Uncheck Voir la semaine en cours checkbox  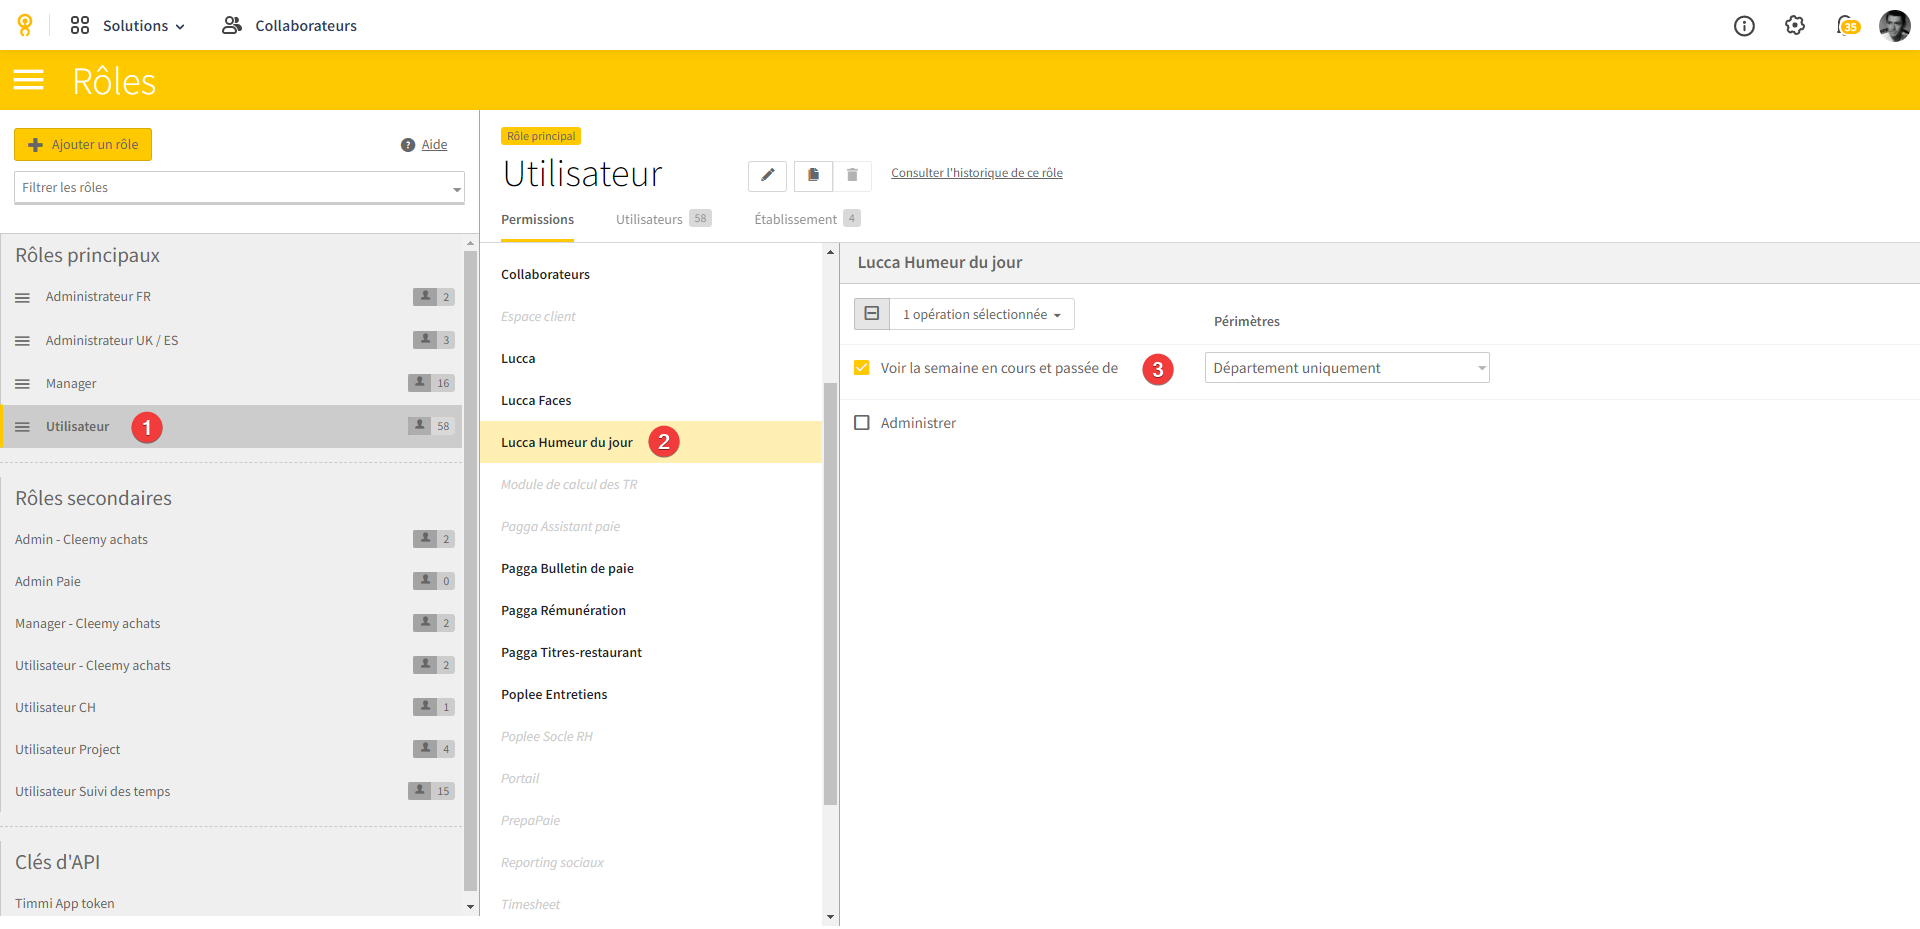[x=862, y=368]
